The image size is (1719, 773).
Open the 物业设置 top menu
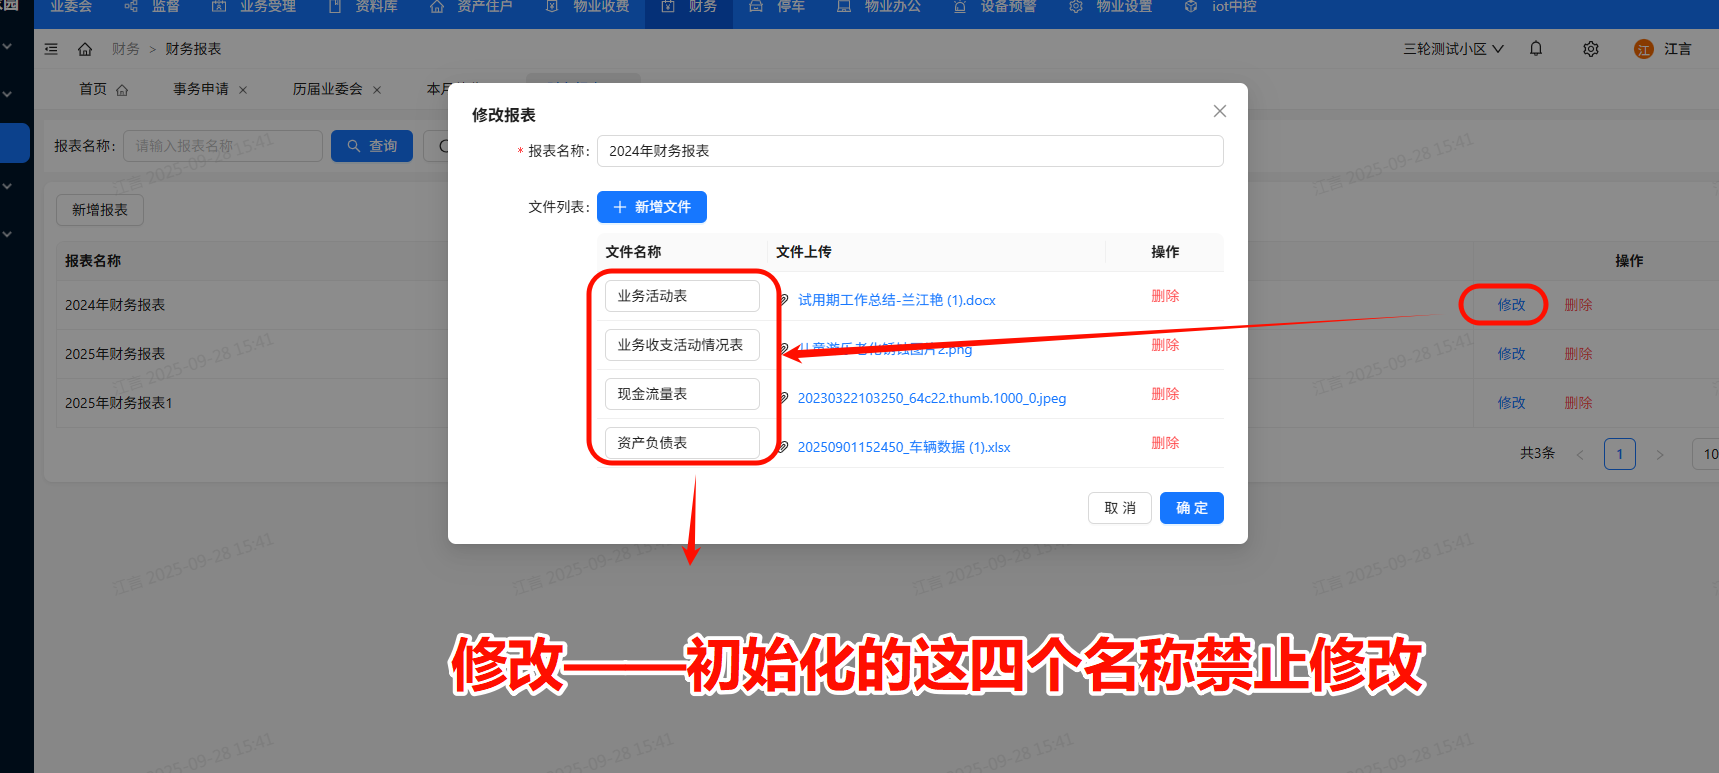(1111, 7)
